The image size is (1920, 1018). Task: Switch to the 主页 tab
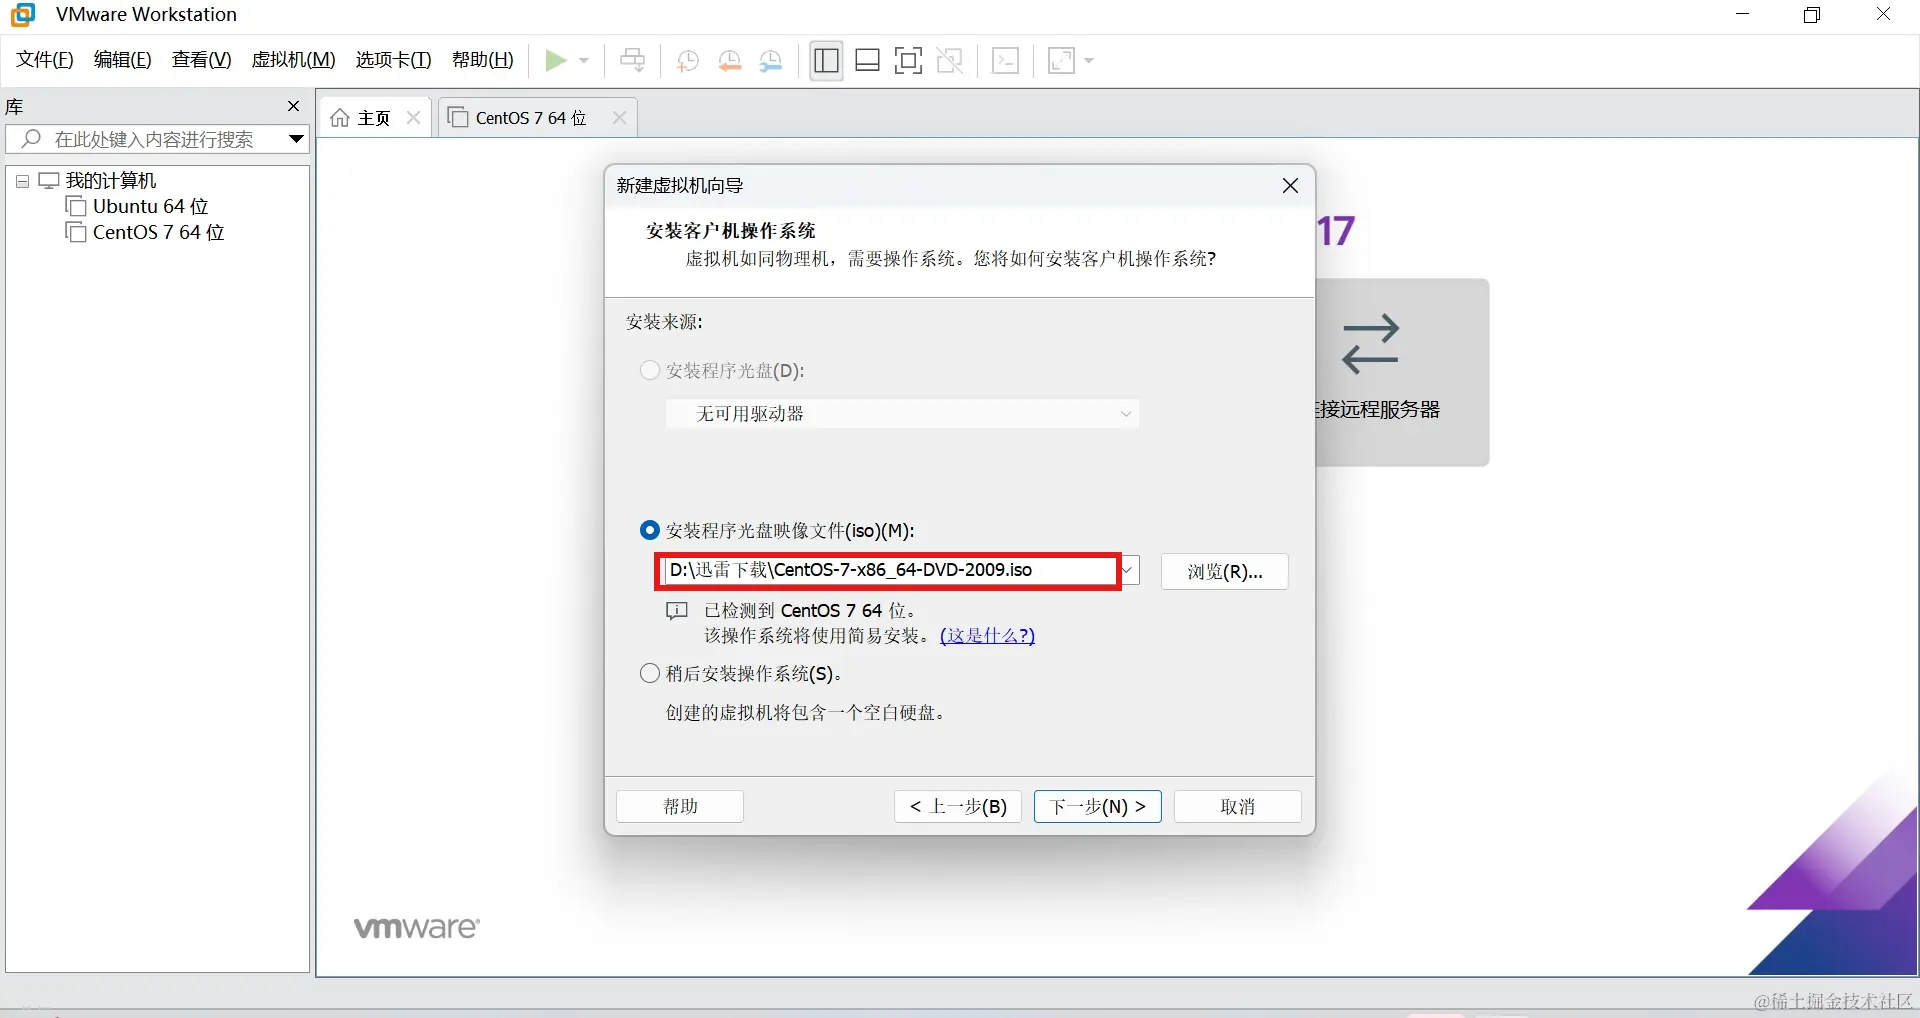pyautogui.click(x=375, y=118)
